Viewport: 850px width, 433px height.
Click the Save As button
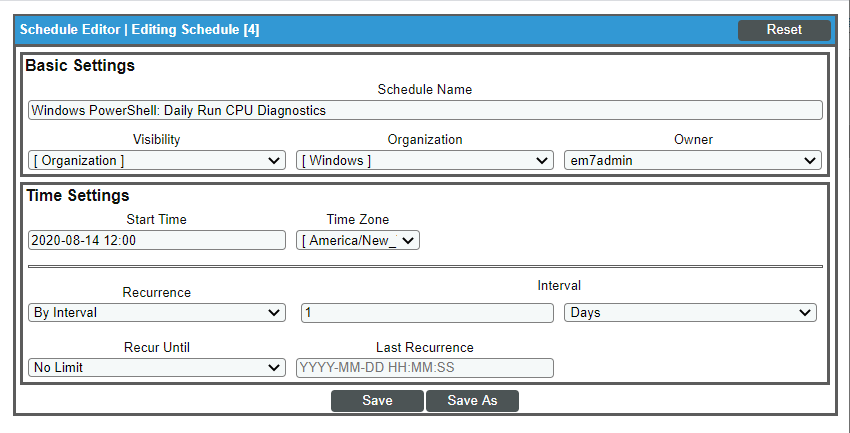[x=472, y=401]
